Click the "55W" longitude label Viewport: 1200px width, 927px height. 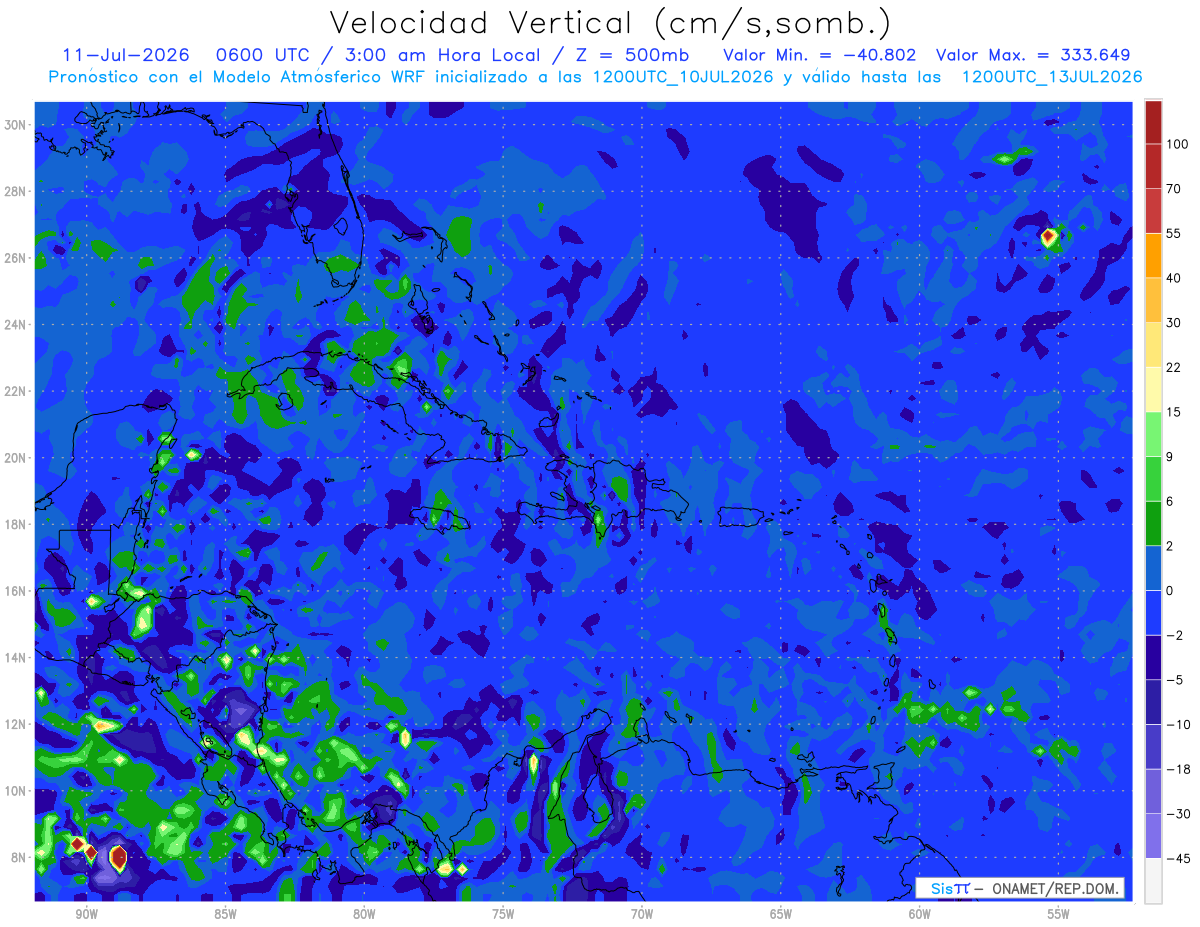(1058, 915)
